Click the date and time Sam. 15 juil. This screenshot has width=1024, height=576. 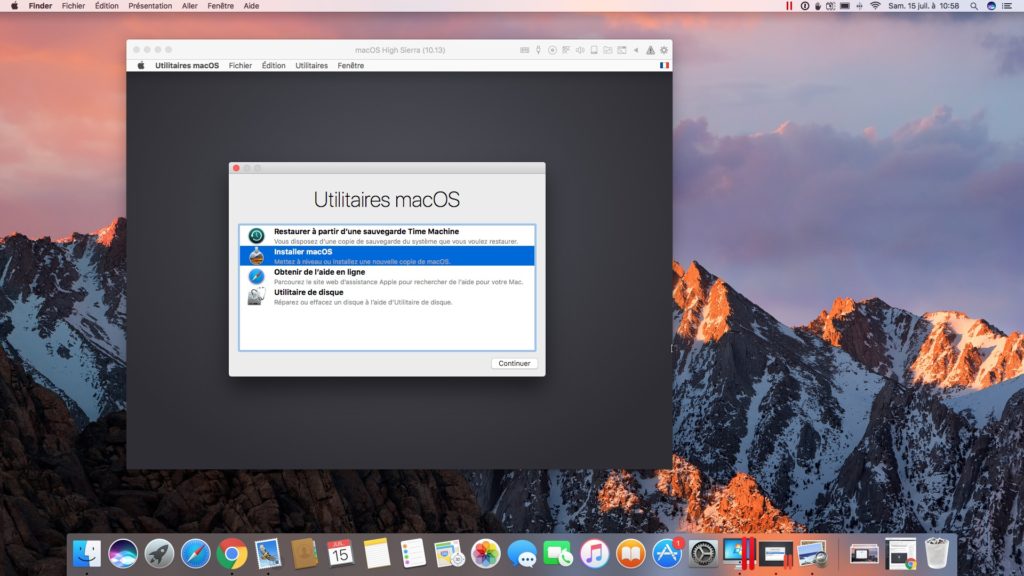click(x=923, y=6)
